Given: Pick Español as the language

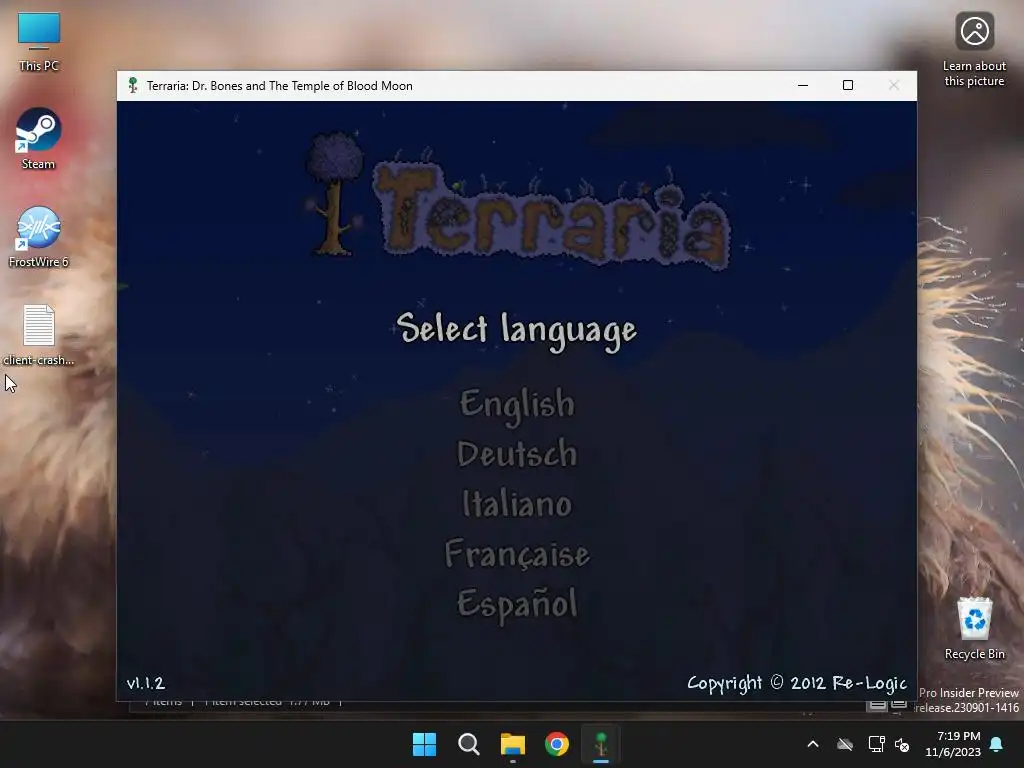Looking at the screenshot, I should point(517,603).
